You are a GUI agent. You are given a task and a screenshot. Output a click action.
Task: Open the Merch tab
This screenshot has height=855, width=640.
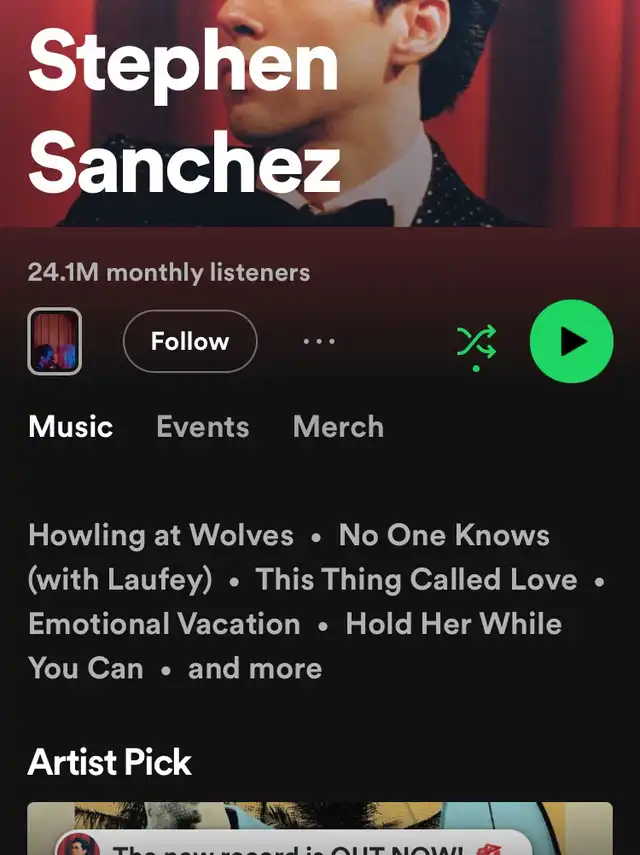click(x=339, y=426)
